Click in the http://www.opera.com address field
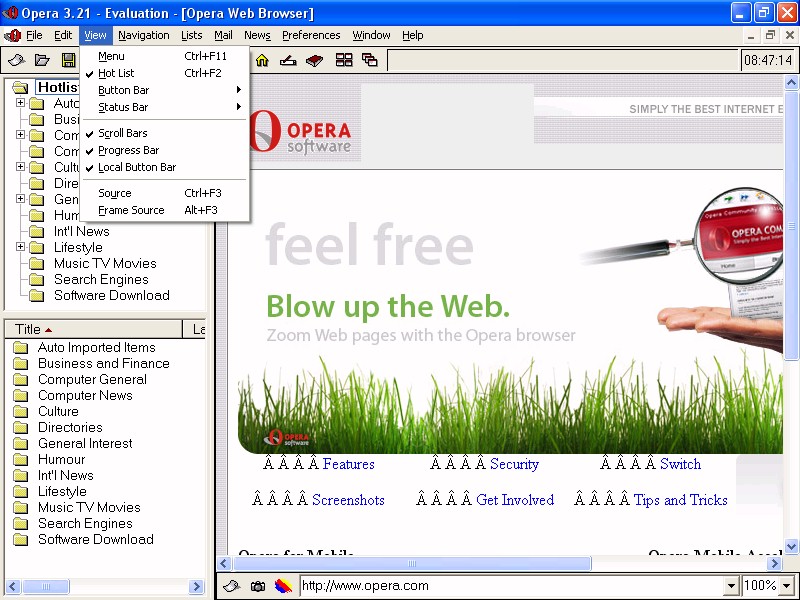The image size is (800, 600). tap(512, 586)
